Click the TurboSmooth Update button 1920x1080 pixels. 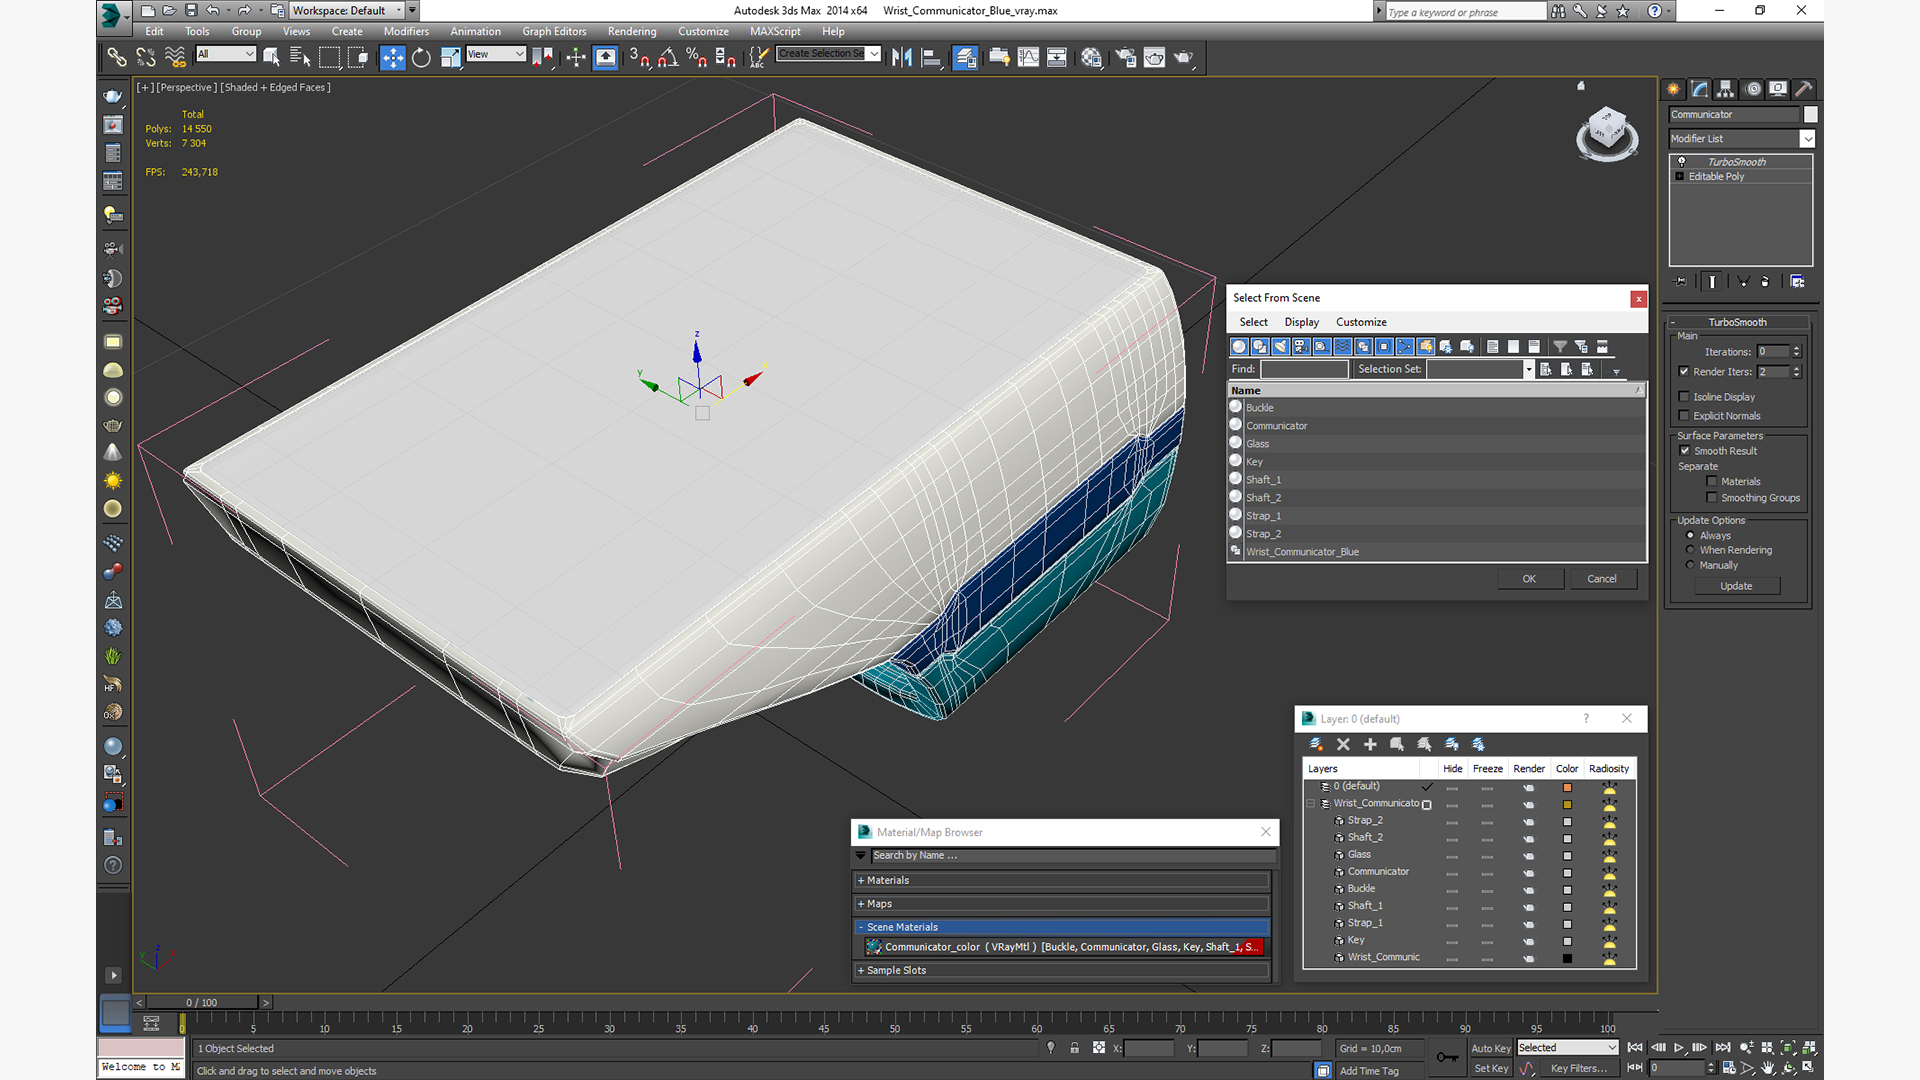[1736, 586]
